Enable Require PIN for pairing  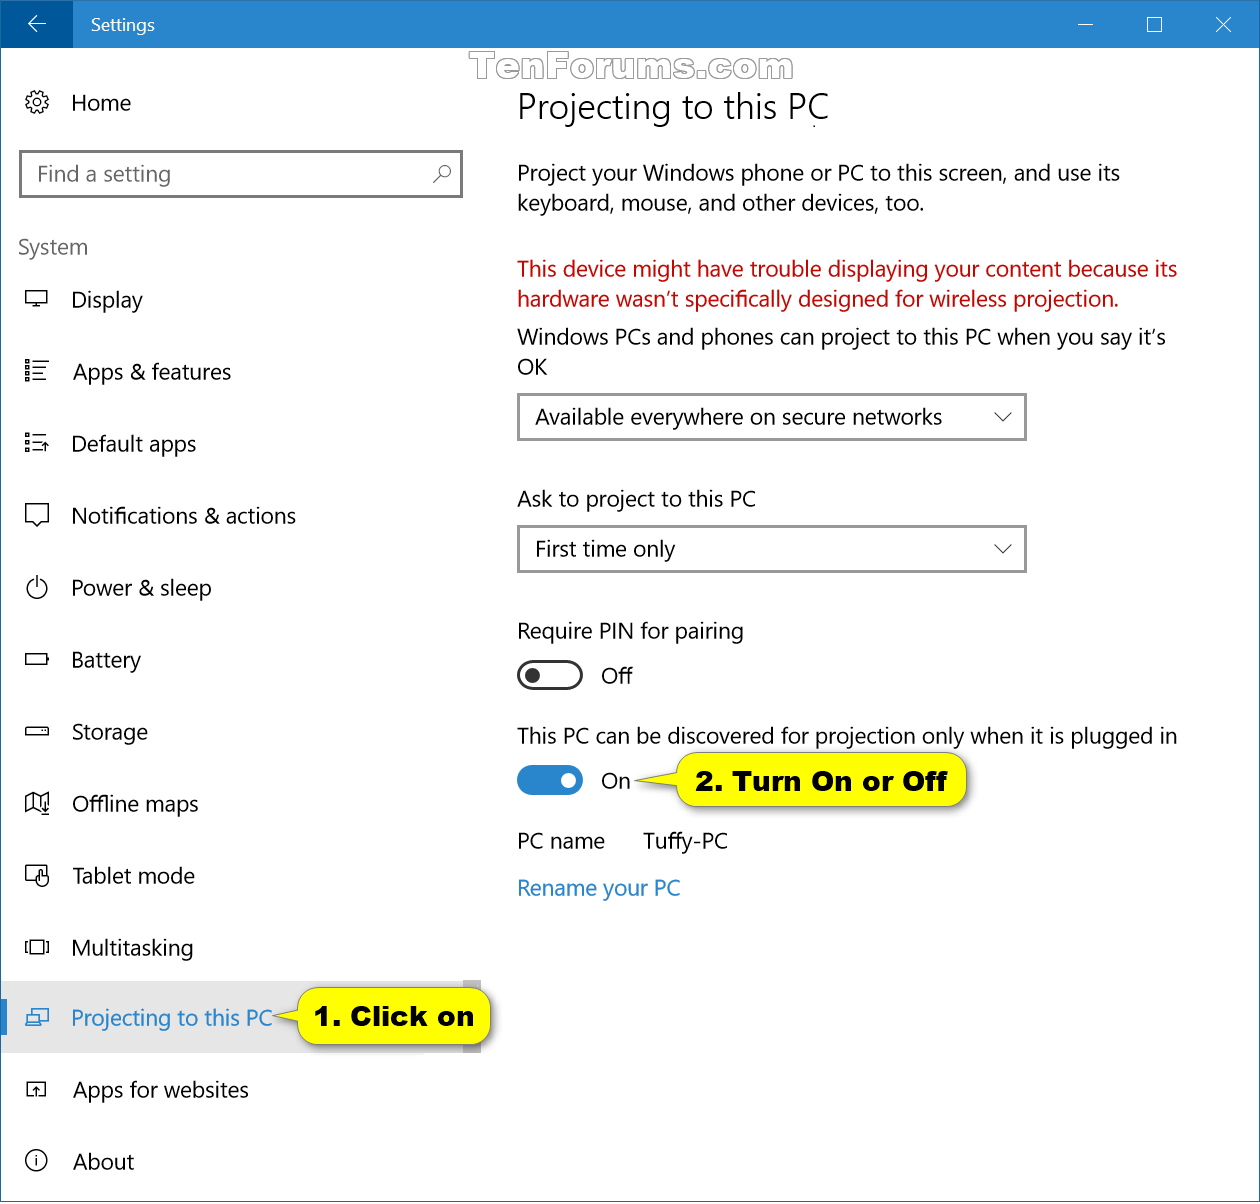coord(550,675)
